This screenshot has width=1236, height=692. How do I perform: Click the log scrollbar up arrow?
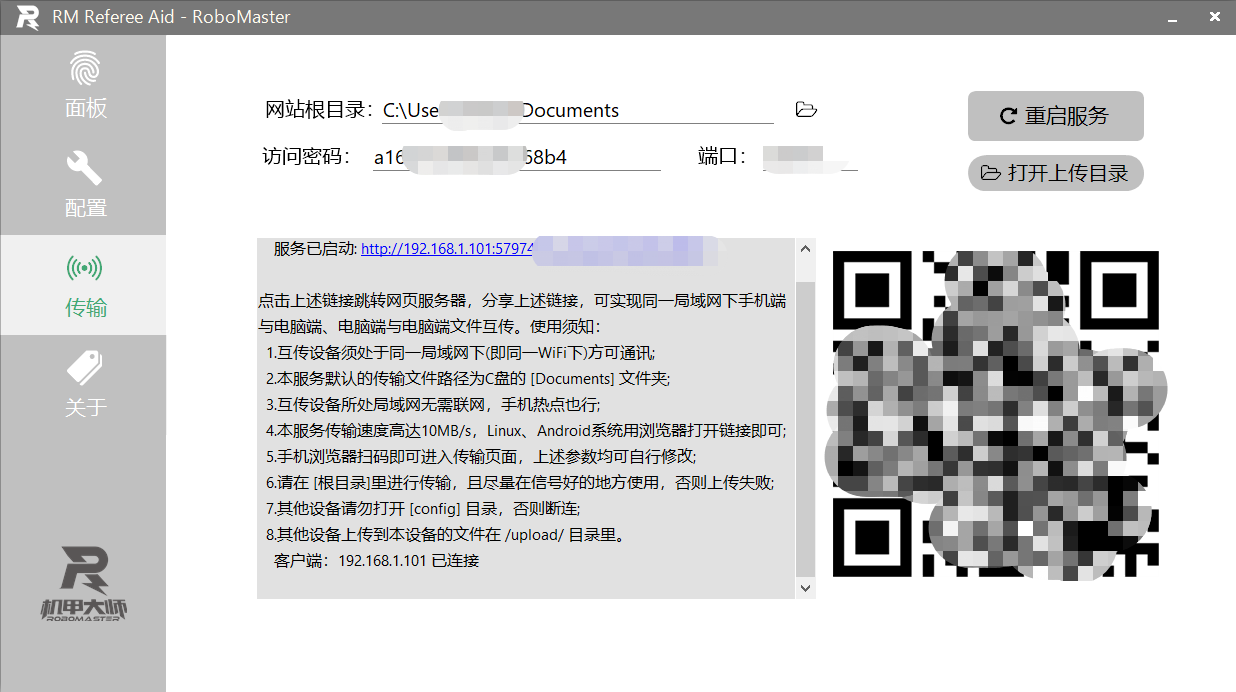pos(805,249)
